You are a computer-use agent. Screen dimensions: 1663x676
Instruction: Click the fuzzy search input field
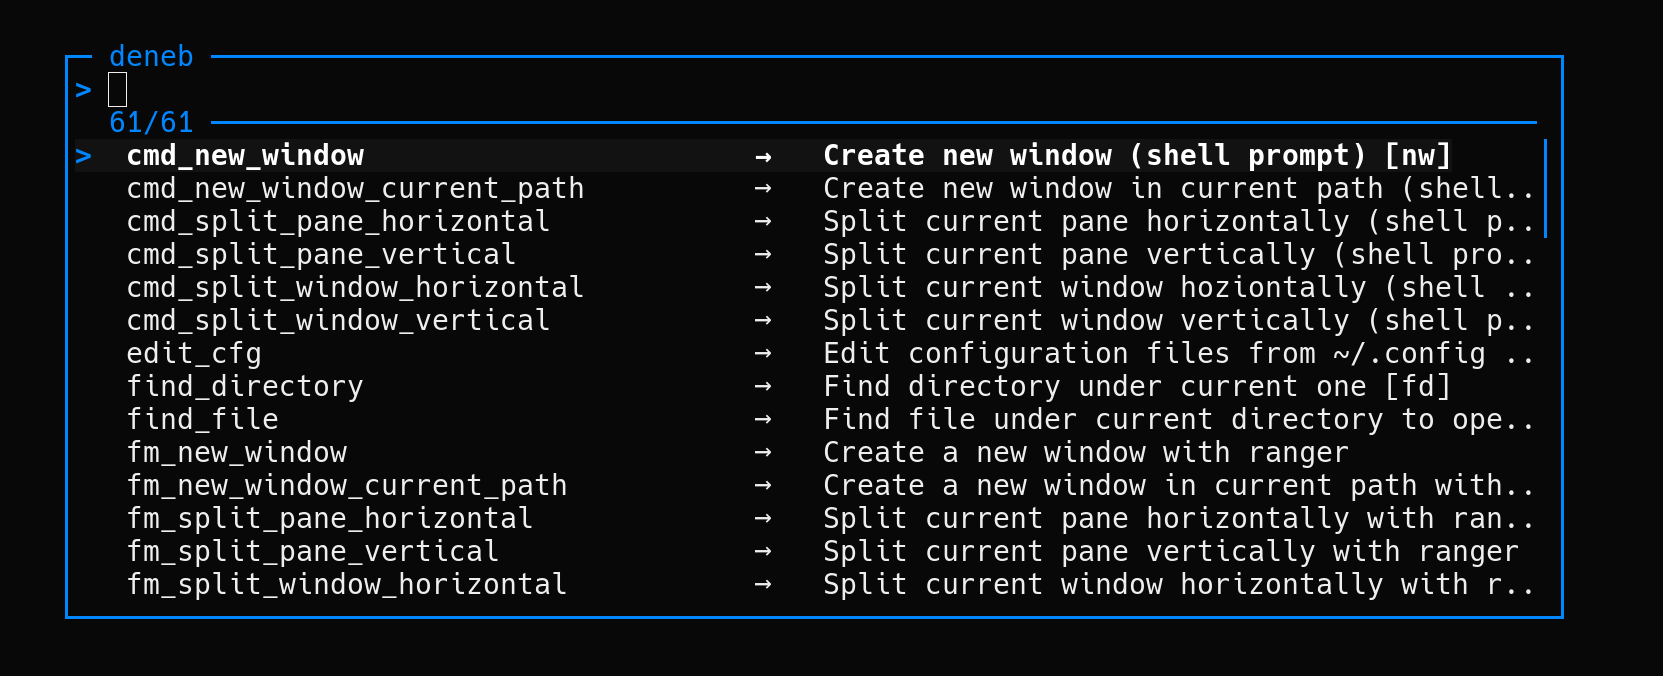click(115, 89)
